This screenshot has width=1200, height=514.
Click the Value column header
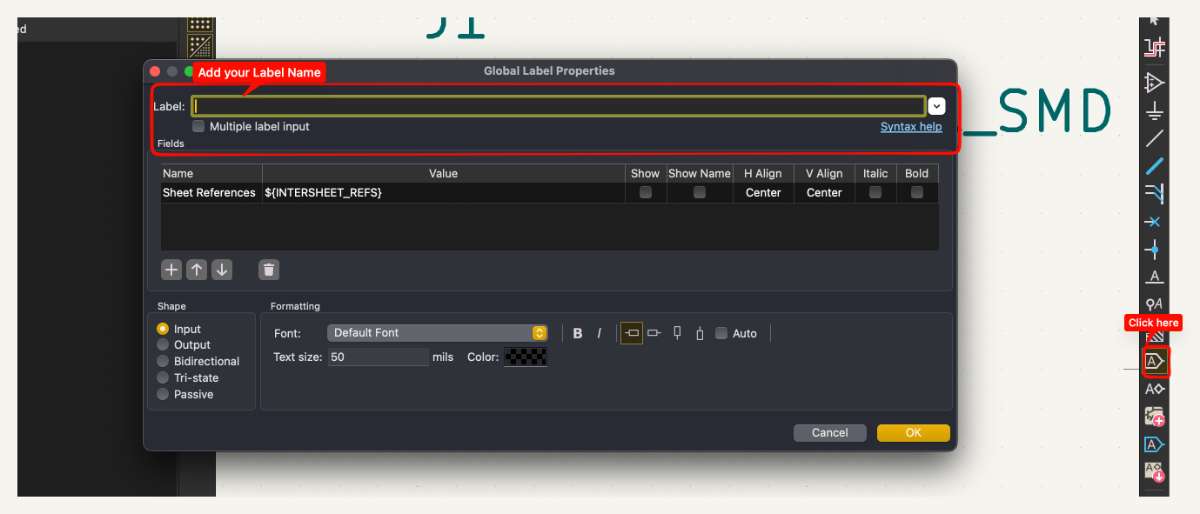443,173
